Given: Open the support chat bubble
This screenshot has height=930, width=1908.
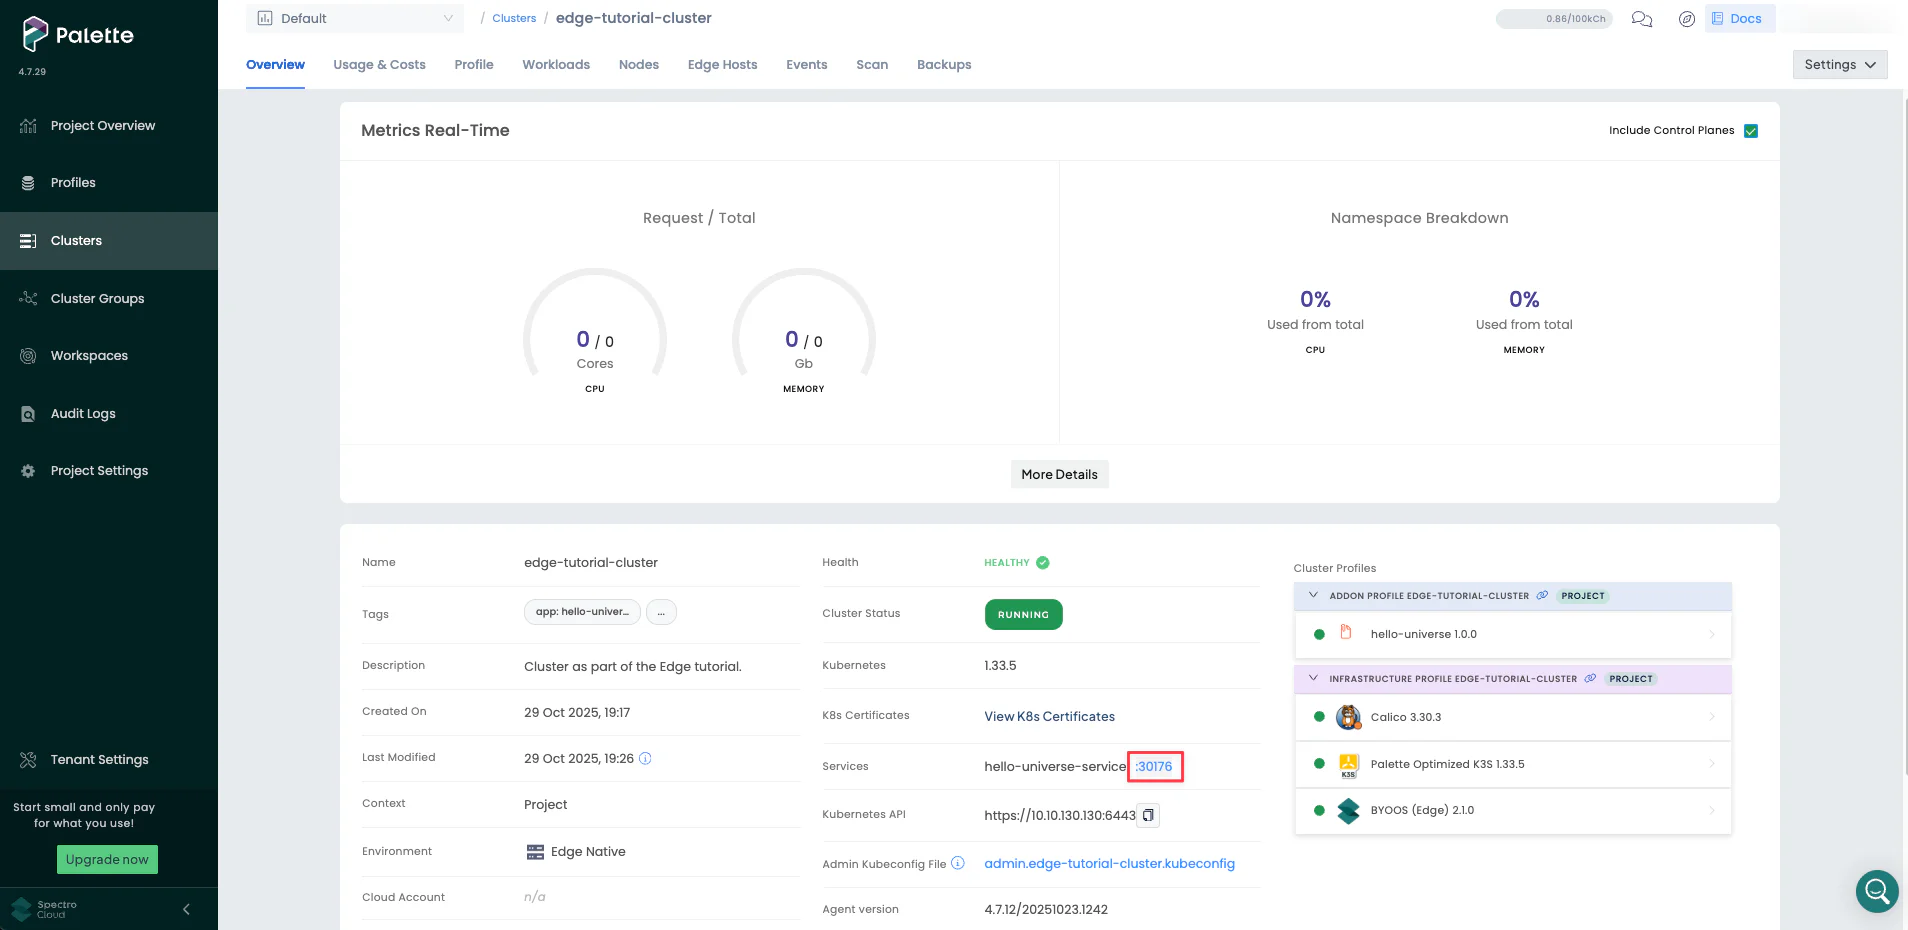Looking at the screenshot, I should [x=1876, y=890].
